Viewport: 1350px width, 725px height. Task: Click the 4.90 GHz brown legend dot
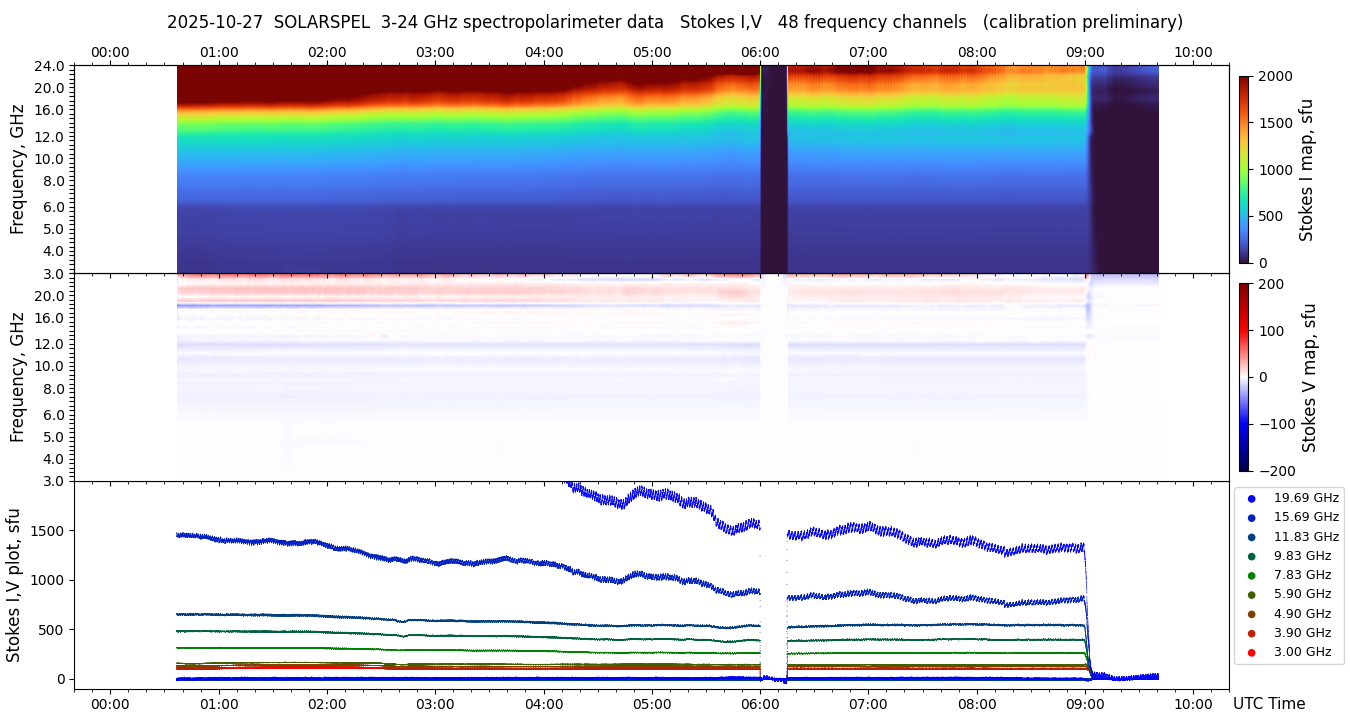click(1251, 614)
